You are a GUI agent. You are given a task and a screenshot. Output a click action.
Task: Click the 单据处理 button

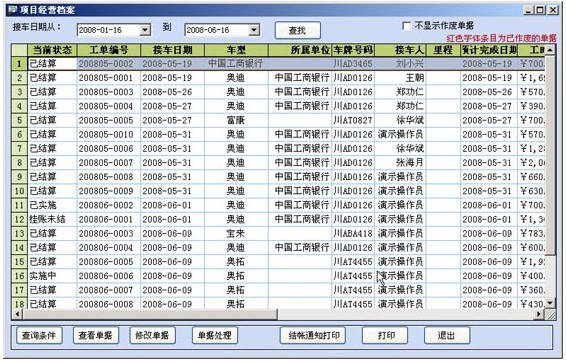coord(214,335)
